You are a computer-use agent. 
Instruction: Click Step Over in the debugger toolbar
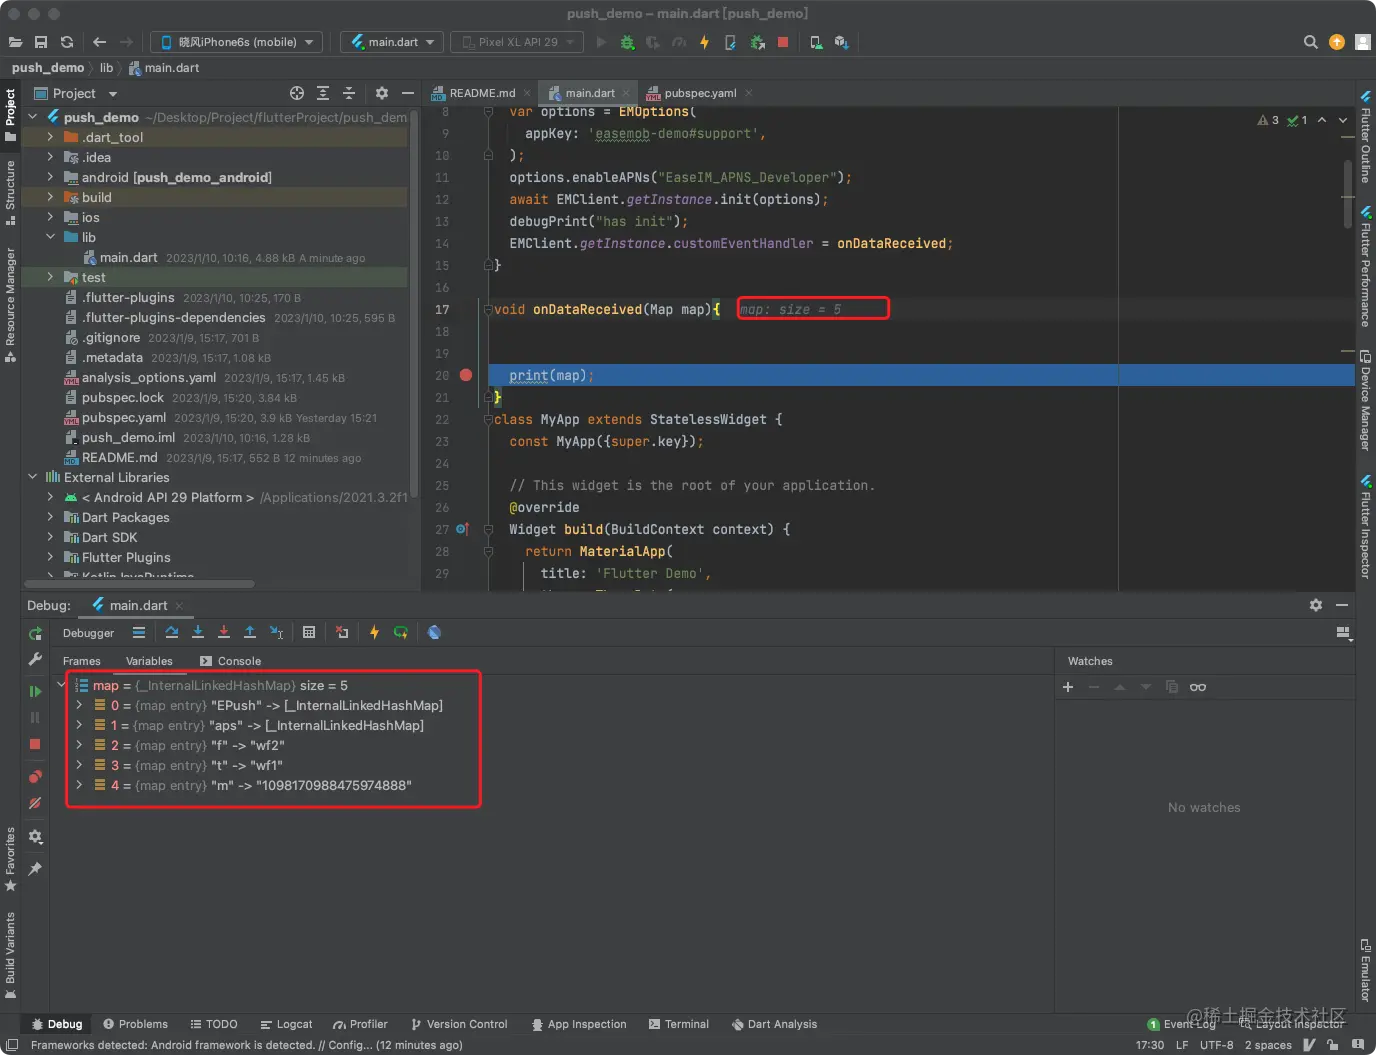point(172,632)
